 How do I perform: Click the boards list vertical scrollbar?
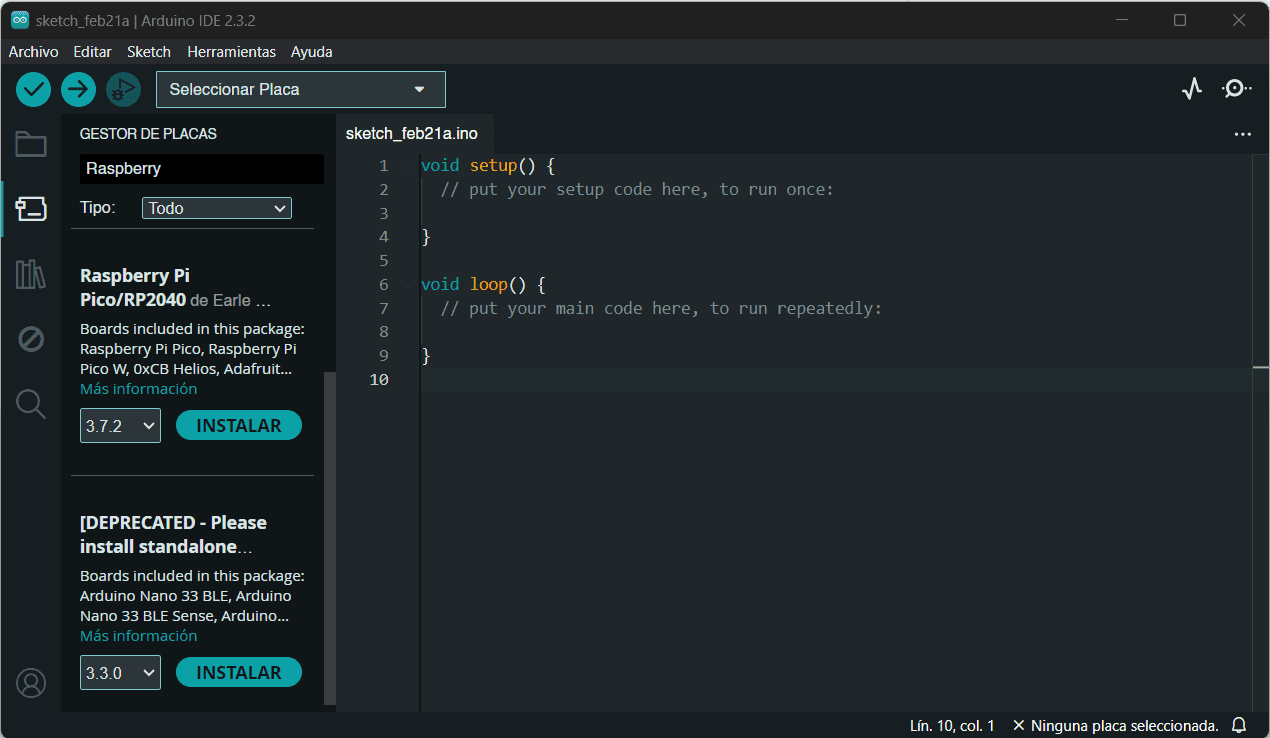[x=330, y=538]
